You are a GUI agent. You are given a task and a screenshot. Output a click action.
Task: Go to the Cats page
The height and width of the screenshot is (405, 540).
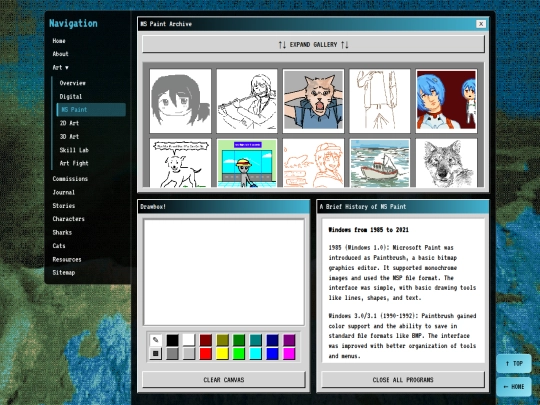coord(59,246)
